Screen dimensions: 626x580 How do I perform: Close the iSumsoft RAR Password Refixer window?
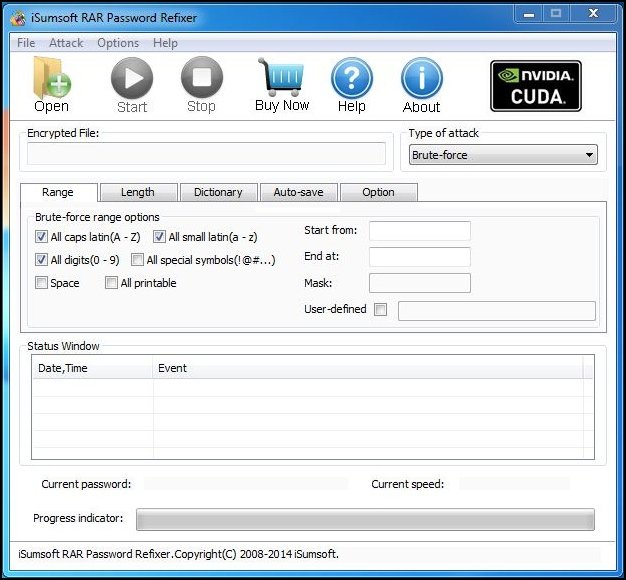pos(593,14)
